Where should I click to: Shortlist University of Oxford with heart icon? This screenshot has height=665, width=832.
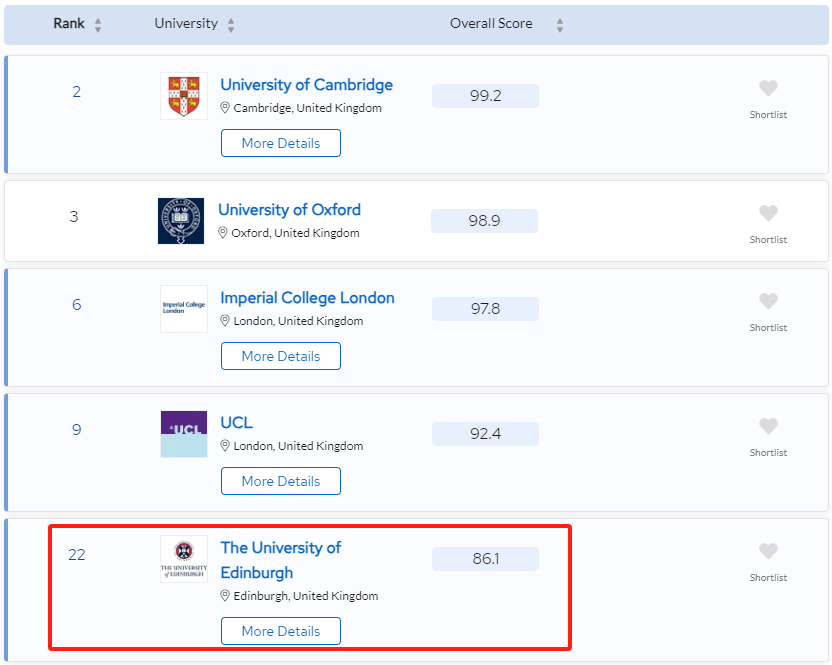pos(768,213)
